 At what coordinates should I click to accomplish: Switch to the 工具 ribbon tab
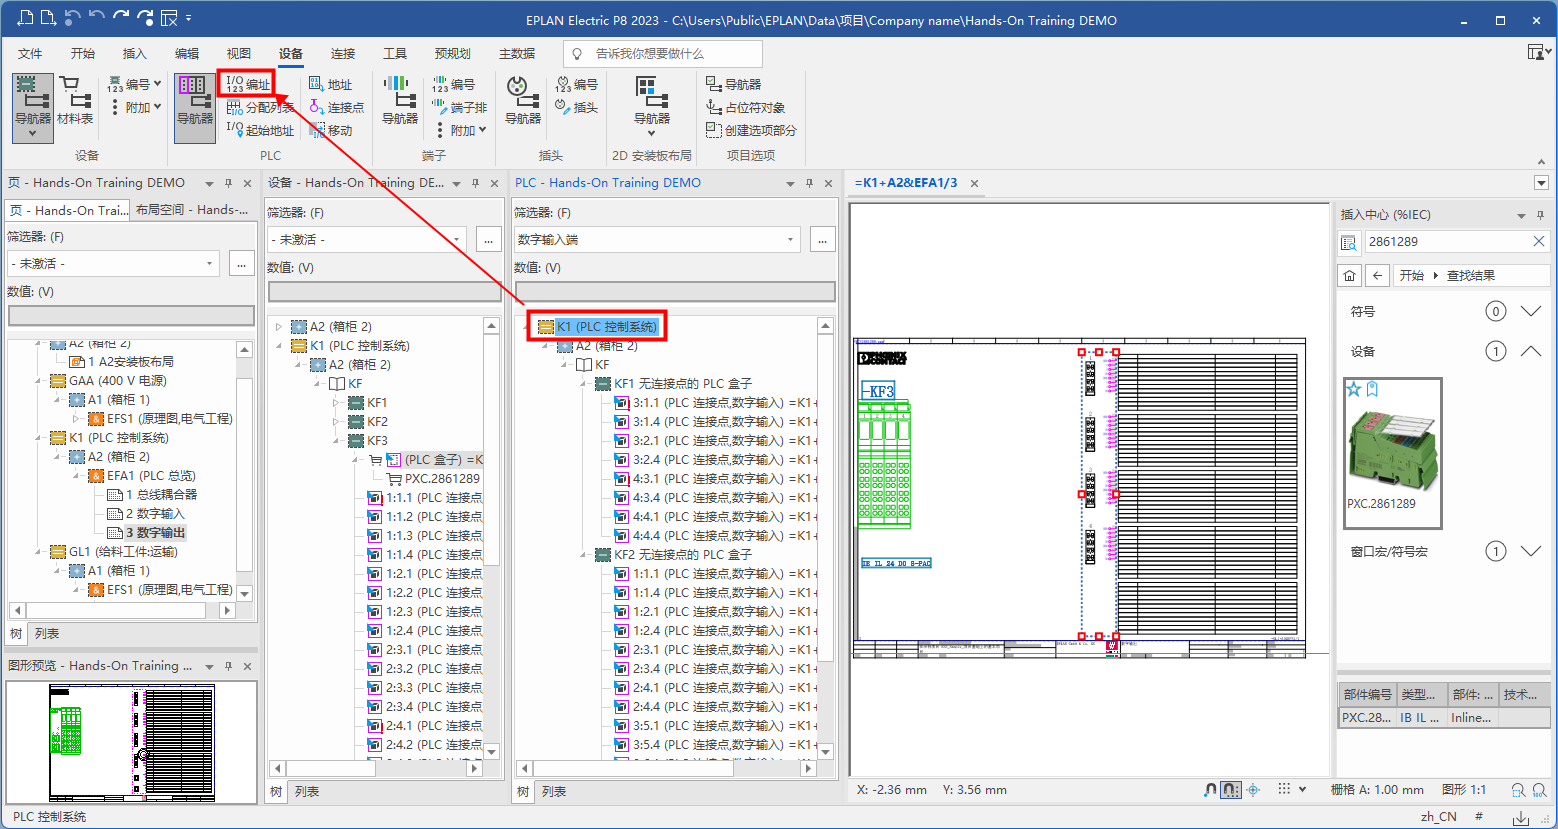[394, 53]
